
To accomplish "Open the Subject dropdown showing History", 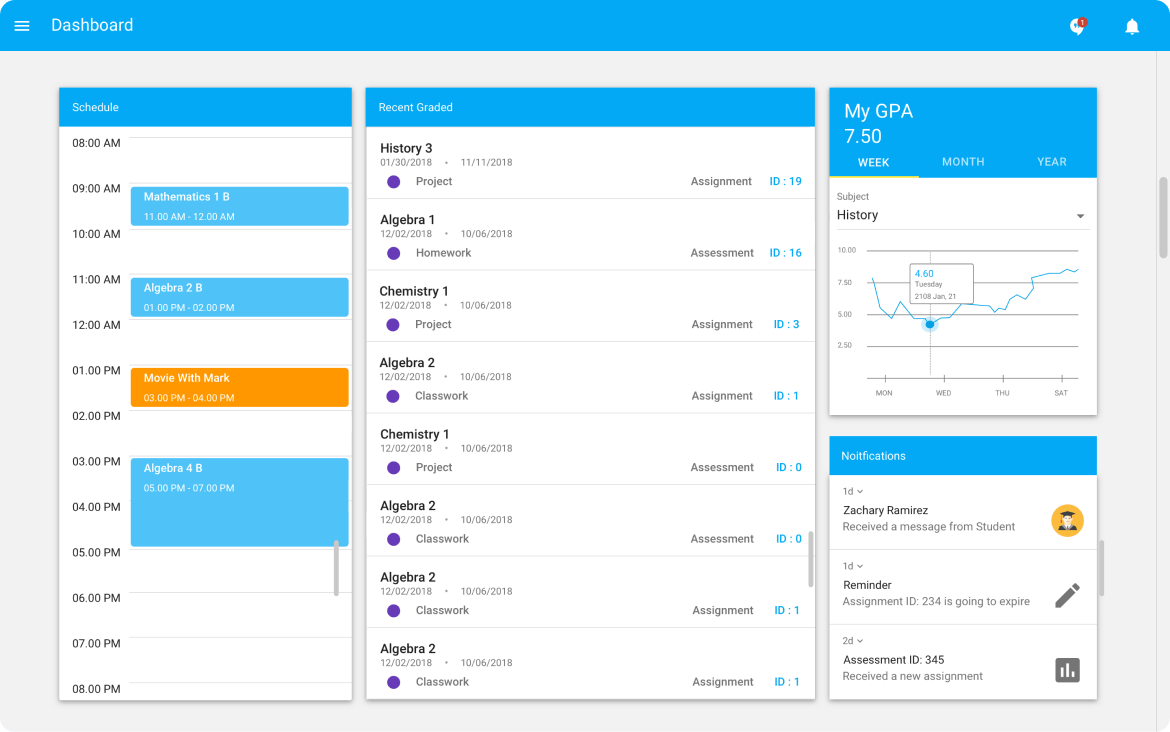I will [x=961, y=215].
